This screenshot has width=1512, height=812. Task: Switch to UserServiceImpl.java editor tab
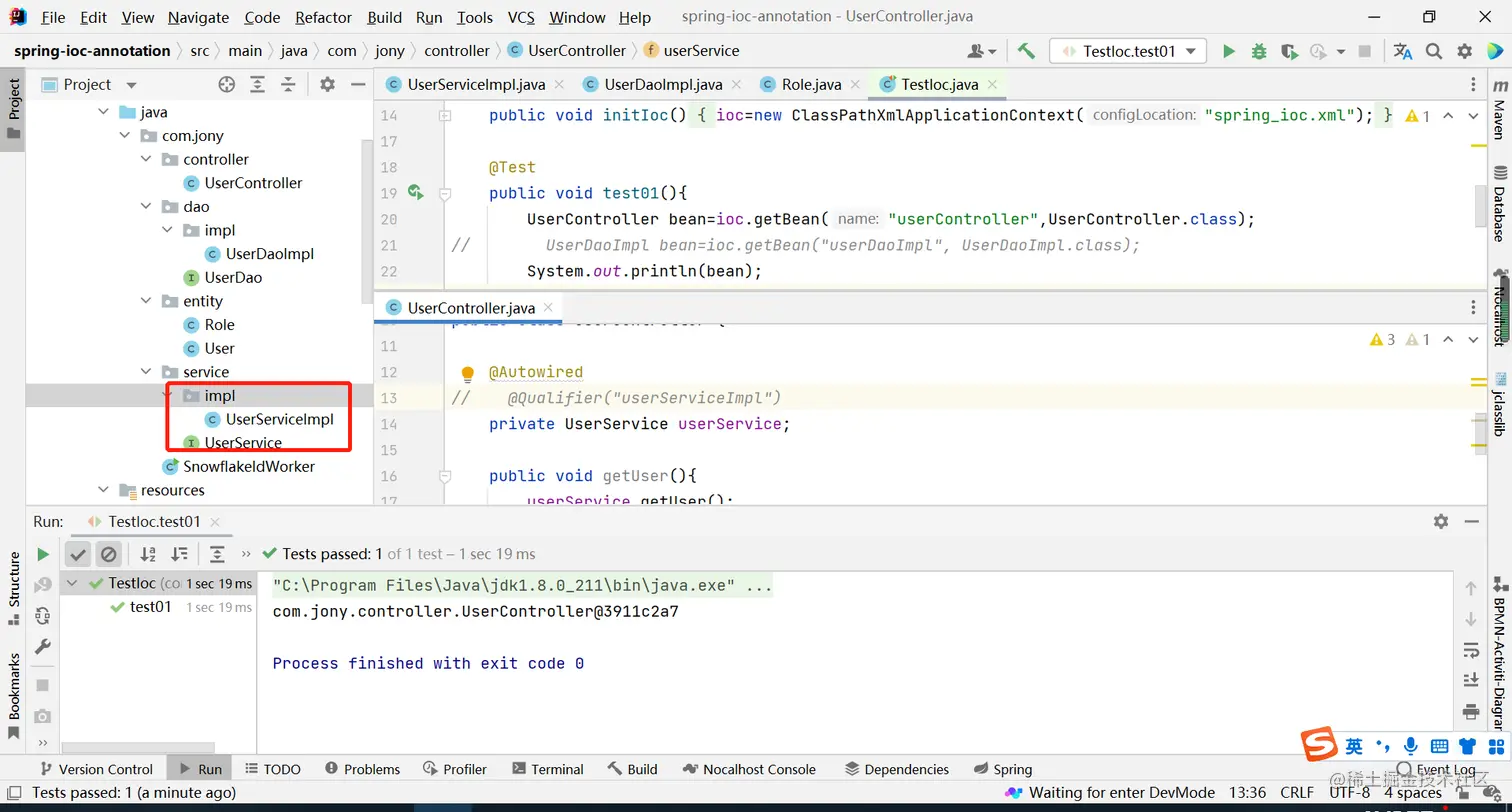click(x=474, y=85)
